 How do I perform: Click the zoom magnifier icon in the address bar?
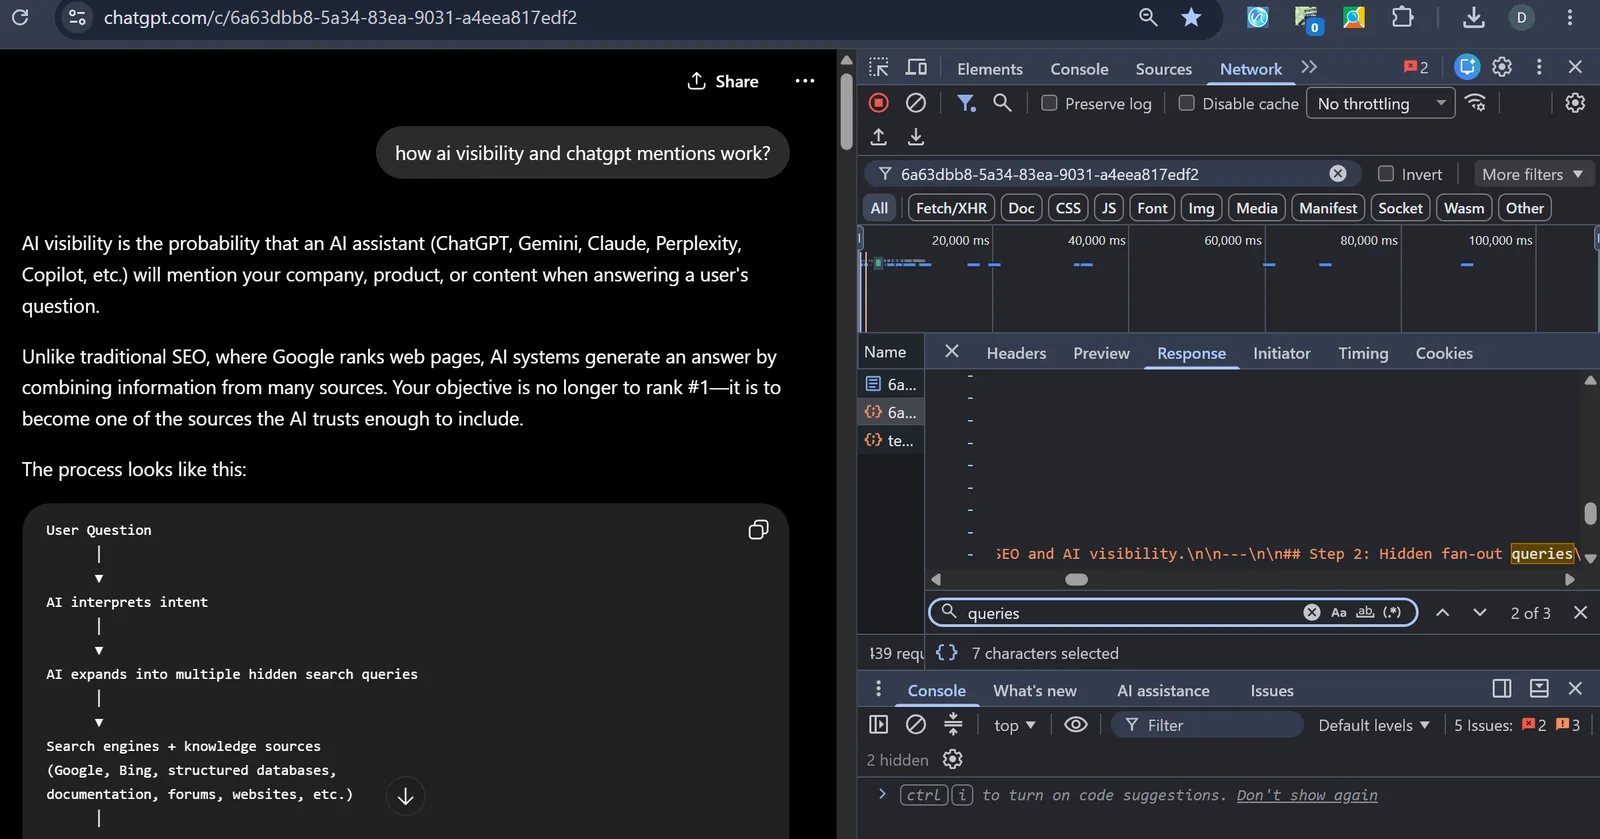coord(1148,17)
